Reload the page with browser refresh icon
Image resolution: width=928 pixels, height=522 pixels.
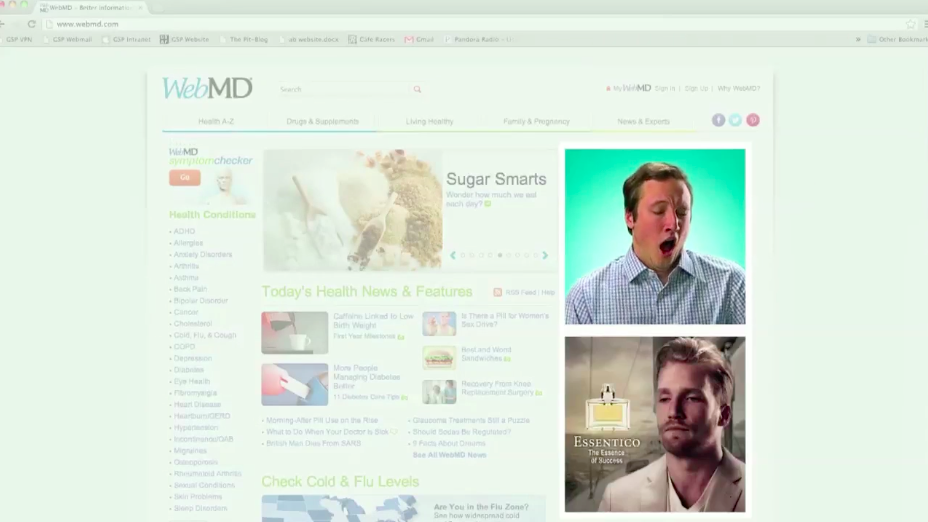(31, 24)
